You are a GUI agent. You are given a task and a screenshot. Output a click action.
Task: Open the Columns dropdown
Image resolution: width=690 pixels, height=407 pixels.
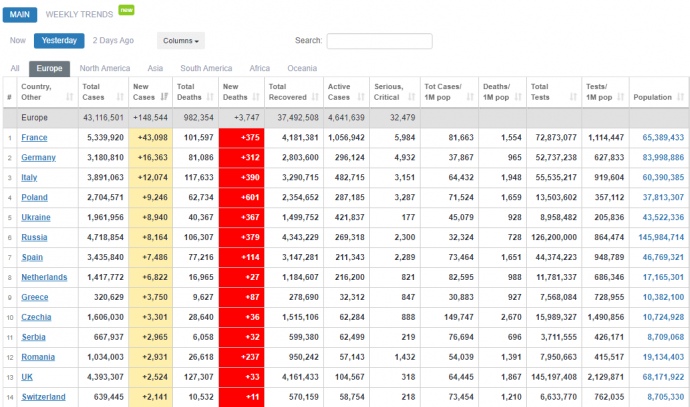pyautogui.click(x=180, y=41)
